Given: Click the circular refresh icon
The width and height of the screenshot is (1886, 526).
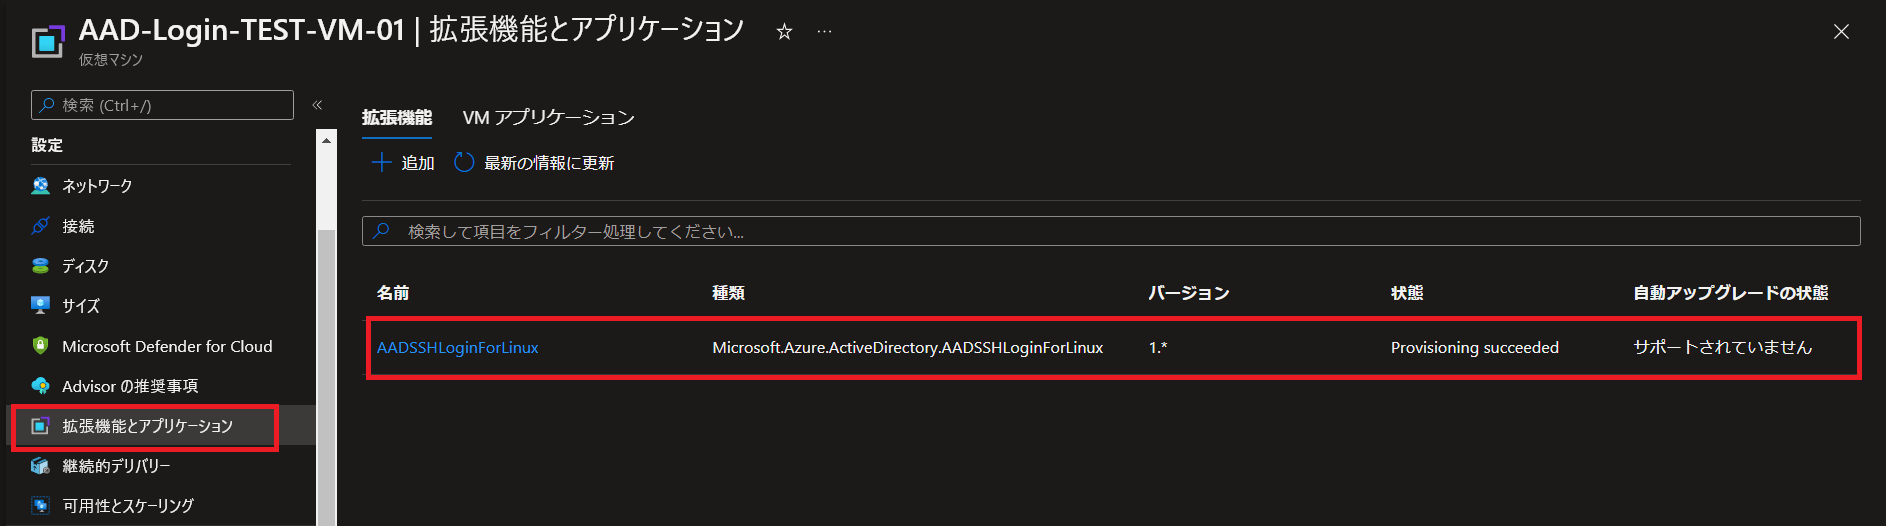Looking at the screenshot, I should [464, 162].
